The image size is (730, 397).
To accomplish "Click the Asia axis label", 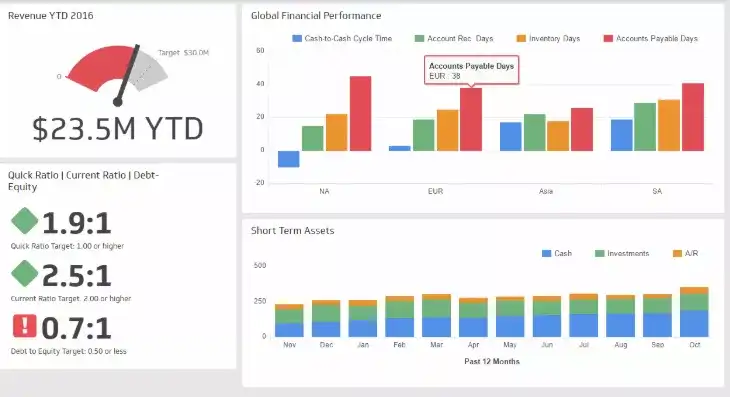I will point(546,191).
